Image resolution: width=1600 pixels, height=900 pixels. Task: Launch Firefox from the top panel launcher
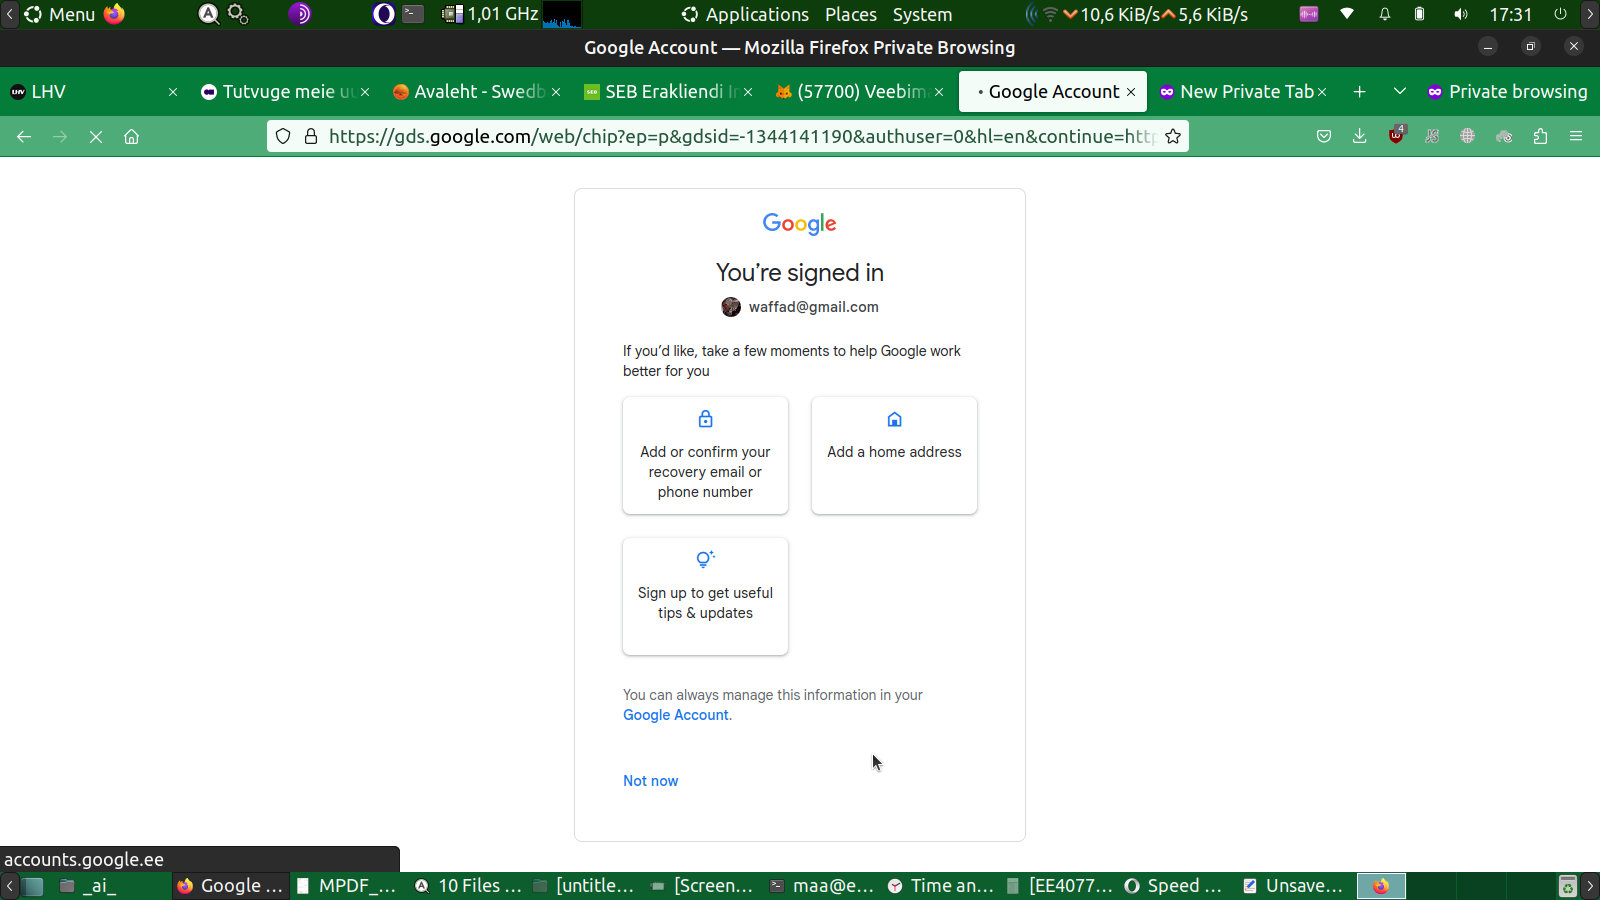tap(115, 14)
